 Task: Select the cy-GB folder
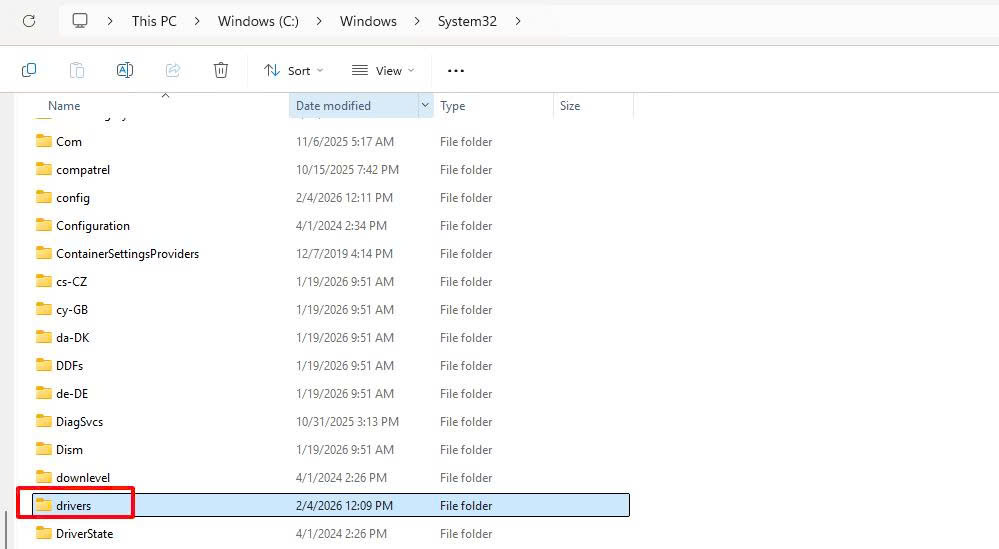[331, 310]
